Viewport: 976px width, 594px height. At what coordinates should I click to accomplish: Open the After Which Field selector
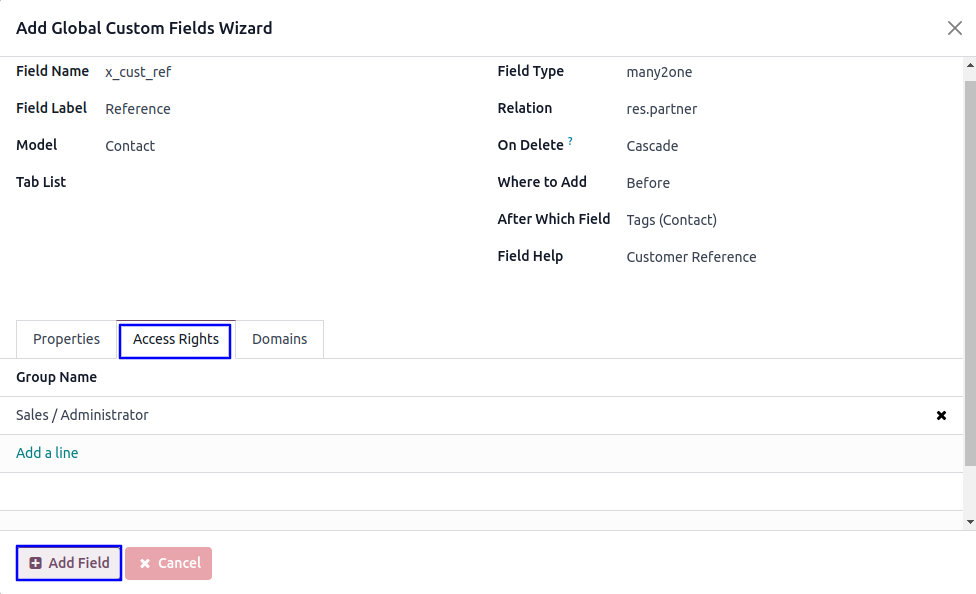671,220
